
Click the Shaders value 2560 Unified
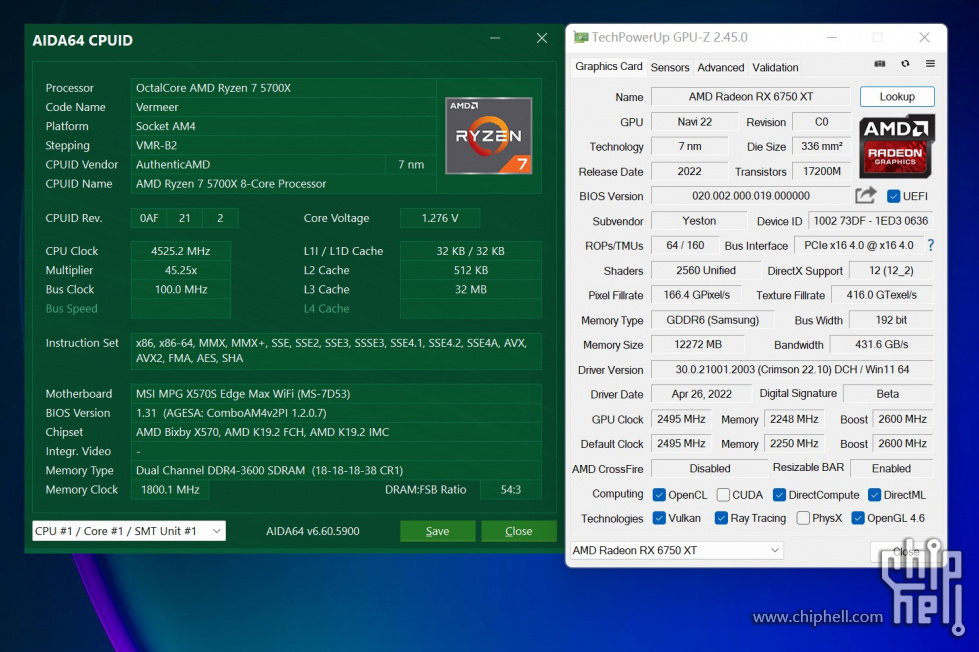point(706,270)
